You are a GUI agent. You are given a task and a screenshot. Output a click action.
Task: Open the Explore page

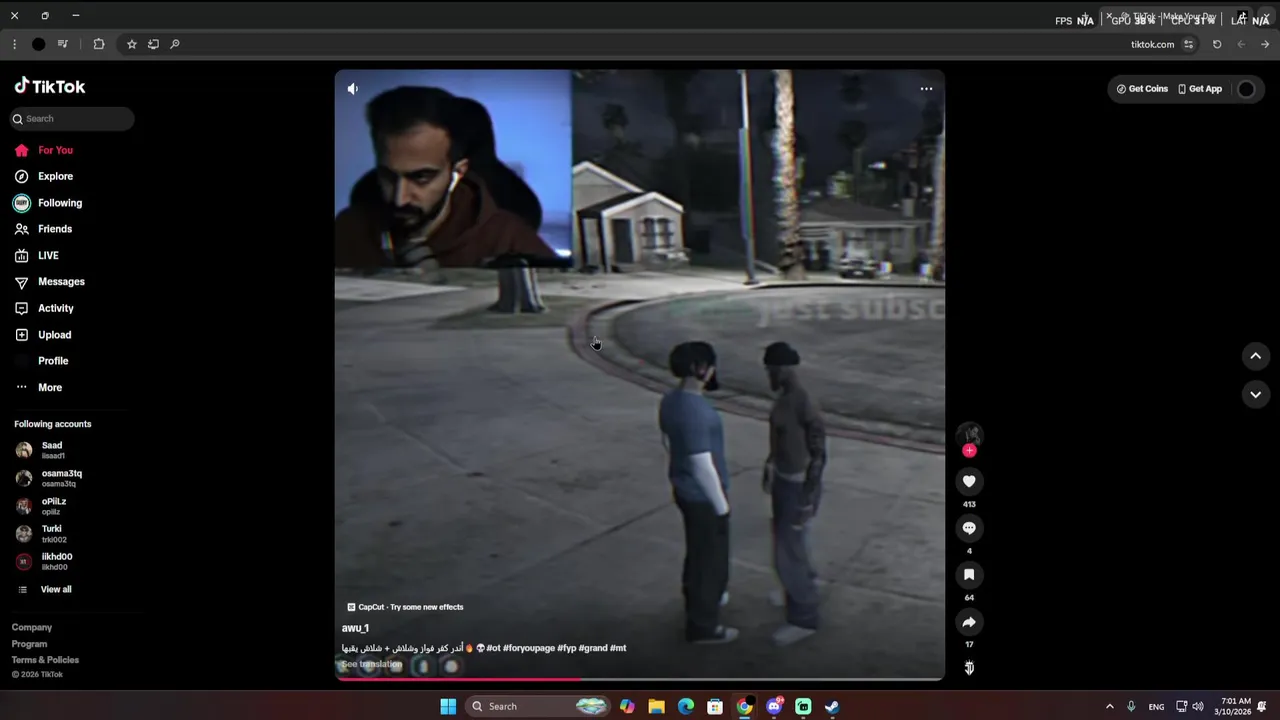[x=44, y=176]
